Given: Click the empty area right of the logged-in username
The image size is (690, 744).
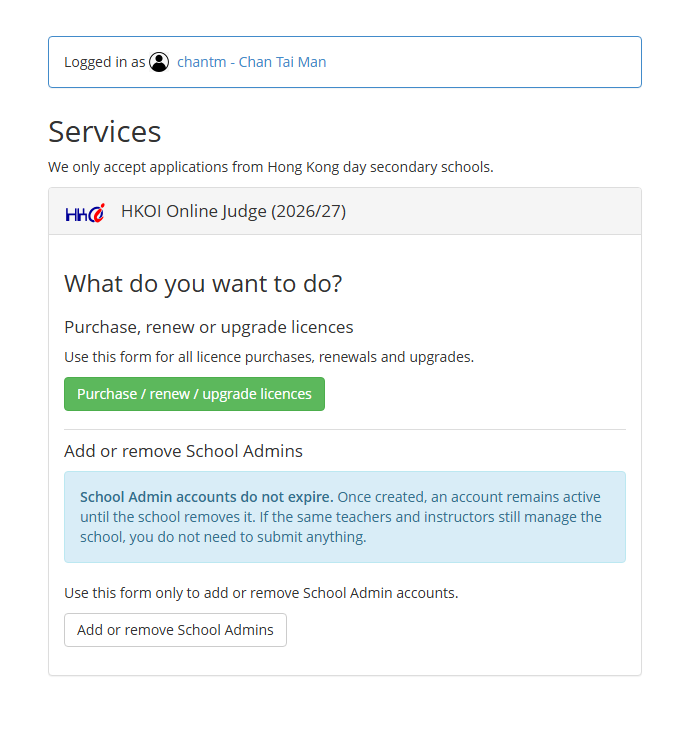Looking at the screenshot, I should click(x=482, y=62).
